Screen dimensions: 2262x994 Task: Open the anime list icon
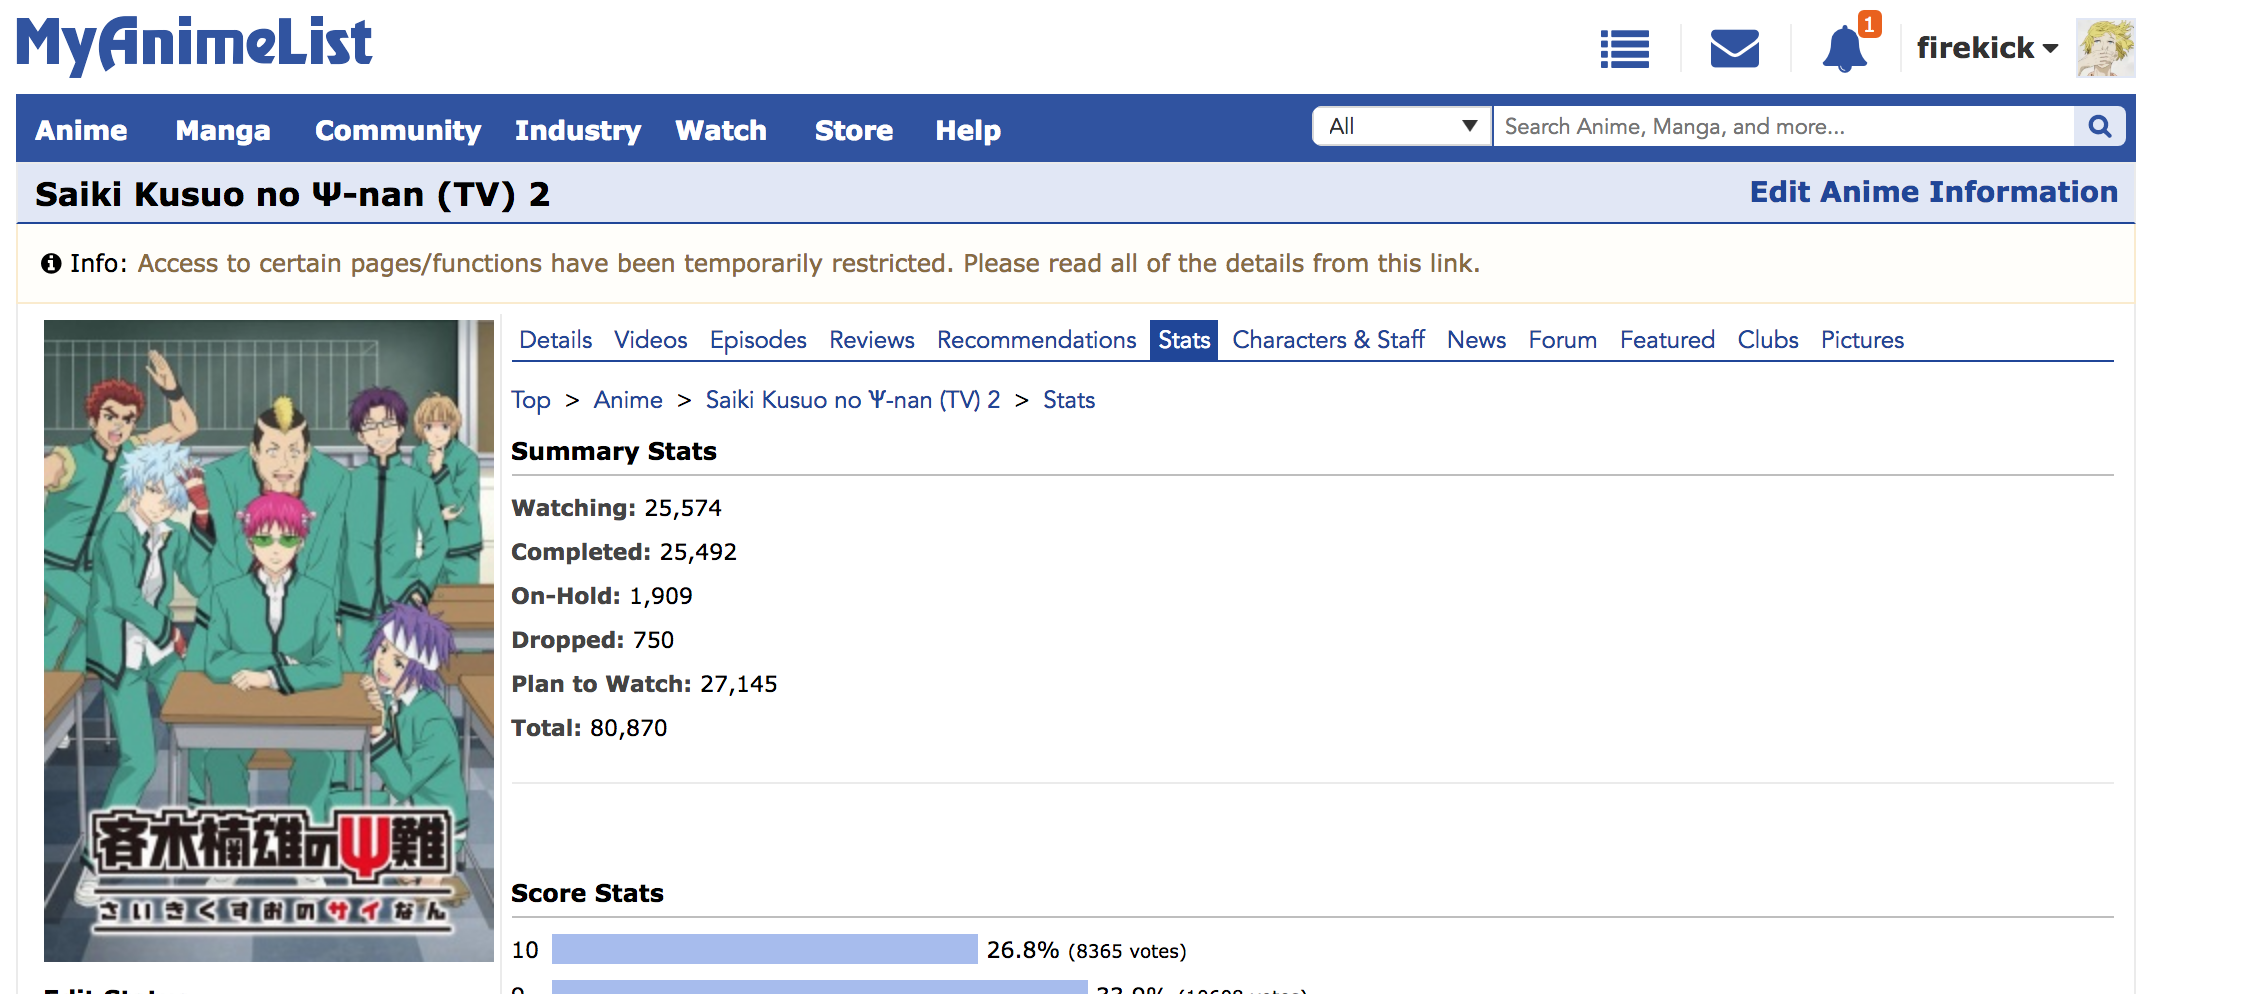pyautogui.click(x=1624, y=49)
